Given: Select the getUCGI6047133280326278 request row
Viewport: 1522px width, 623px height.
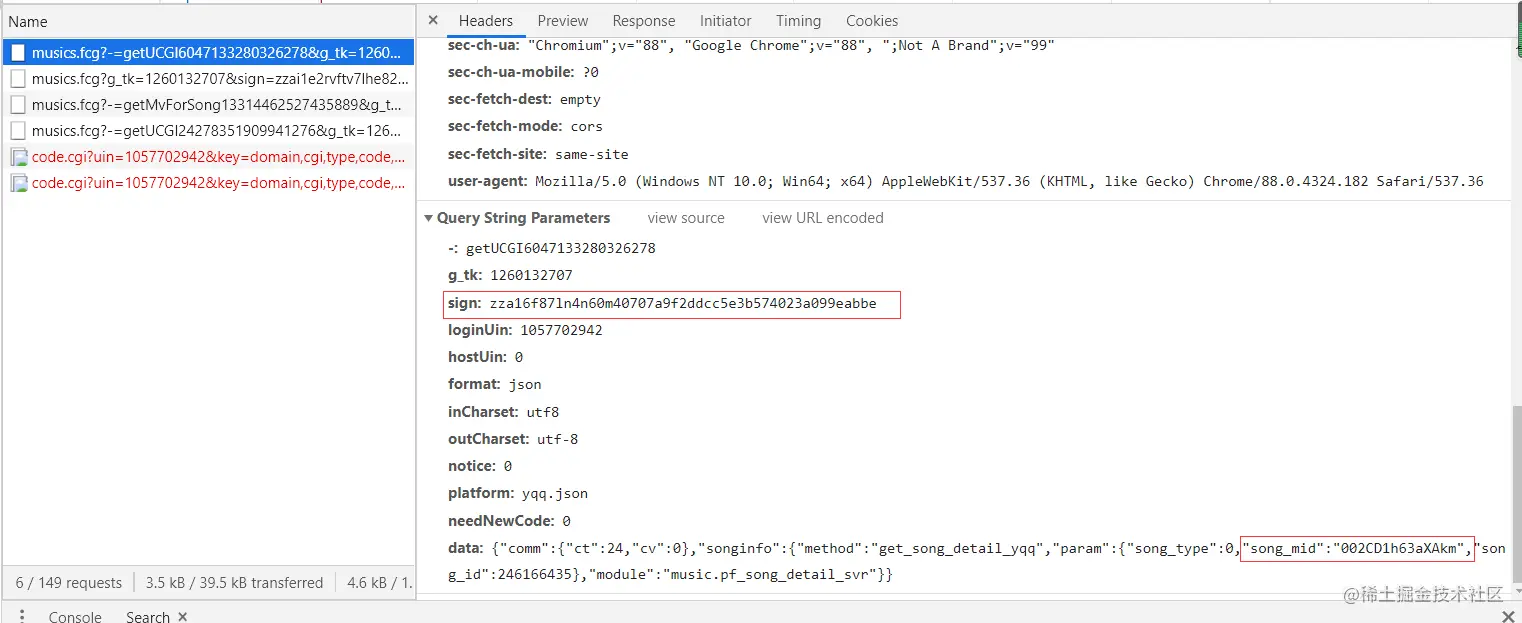Looking at the screenshot, I should (x=208, y=52).
